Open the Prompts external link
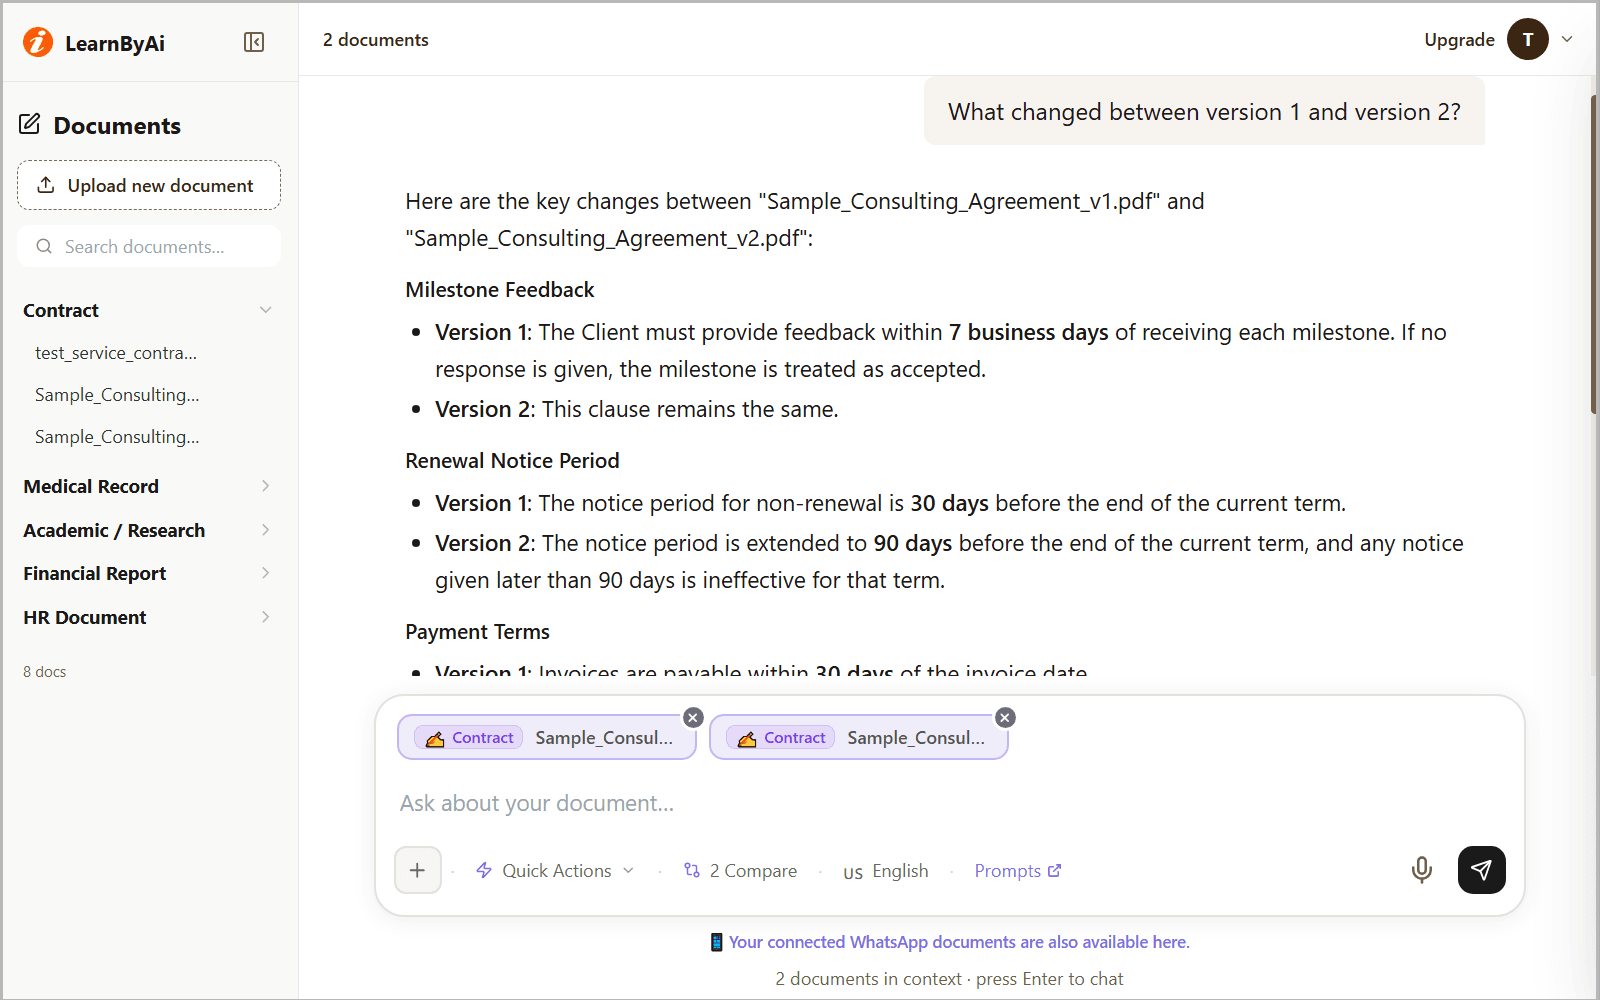Viewport: 1600px width, 1000px height. pyautogui.click(x=1018, y=871)
